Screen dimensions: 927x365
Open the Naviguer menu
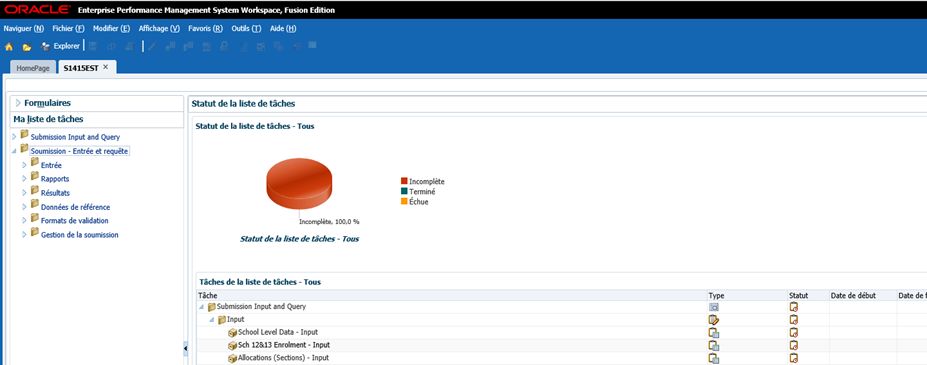(x=24, y=28)
